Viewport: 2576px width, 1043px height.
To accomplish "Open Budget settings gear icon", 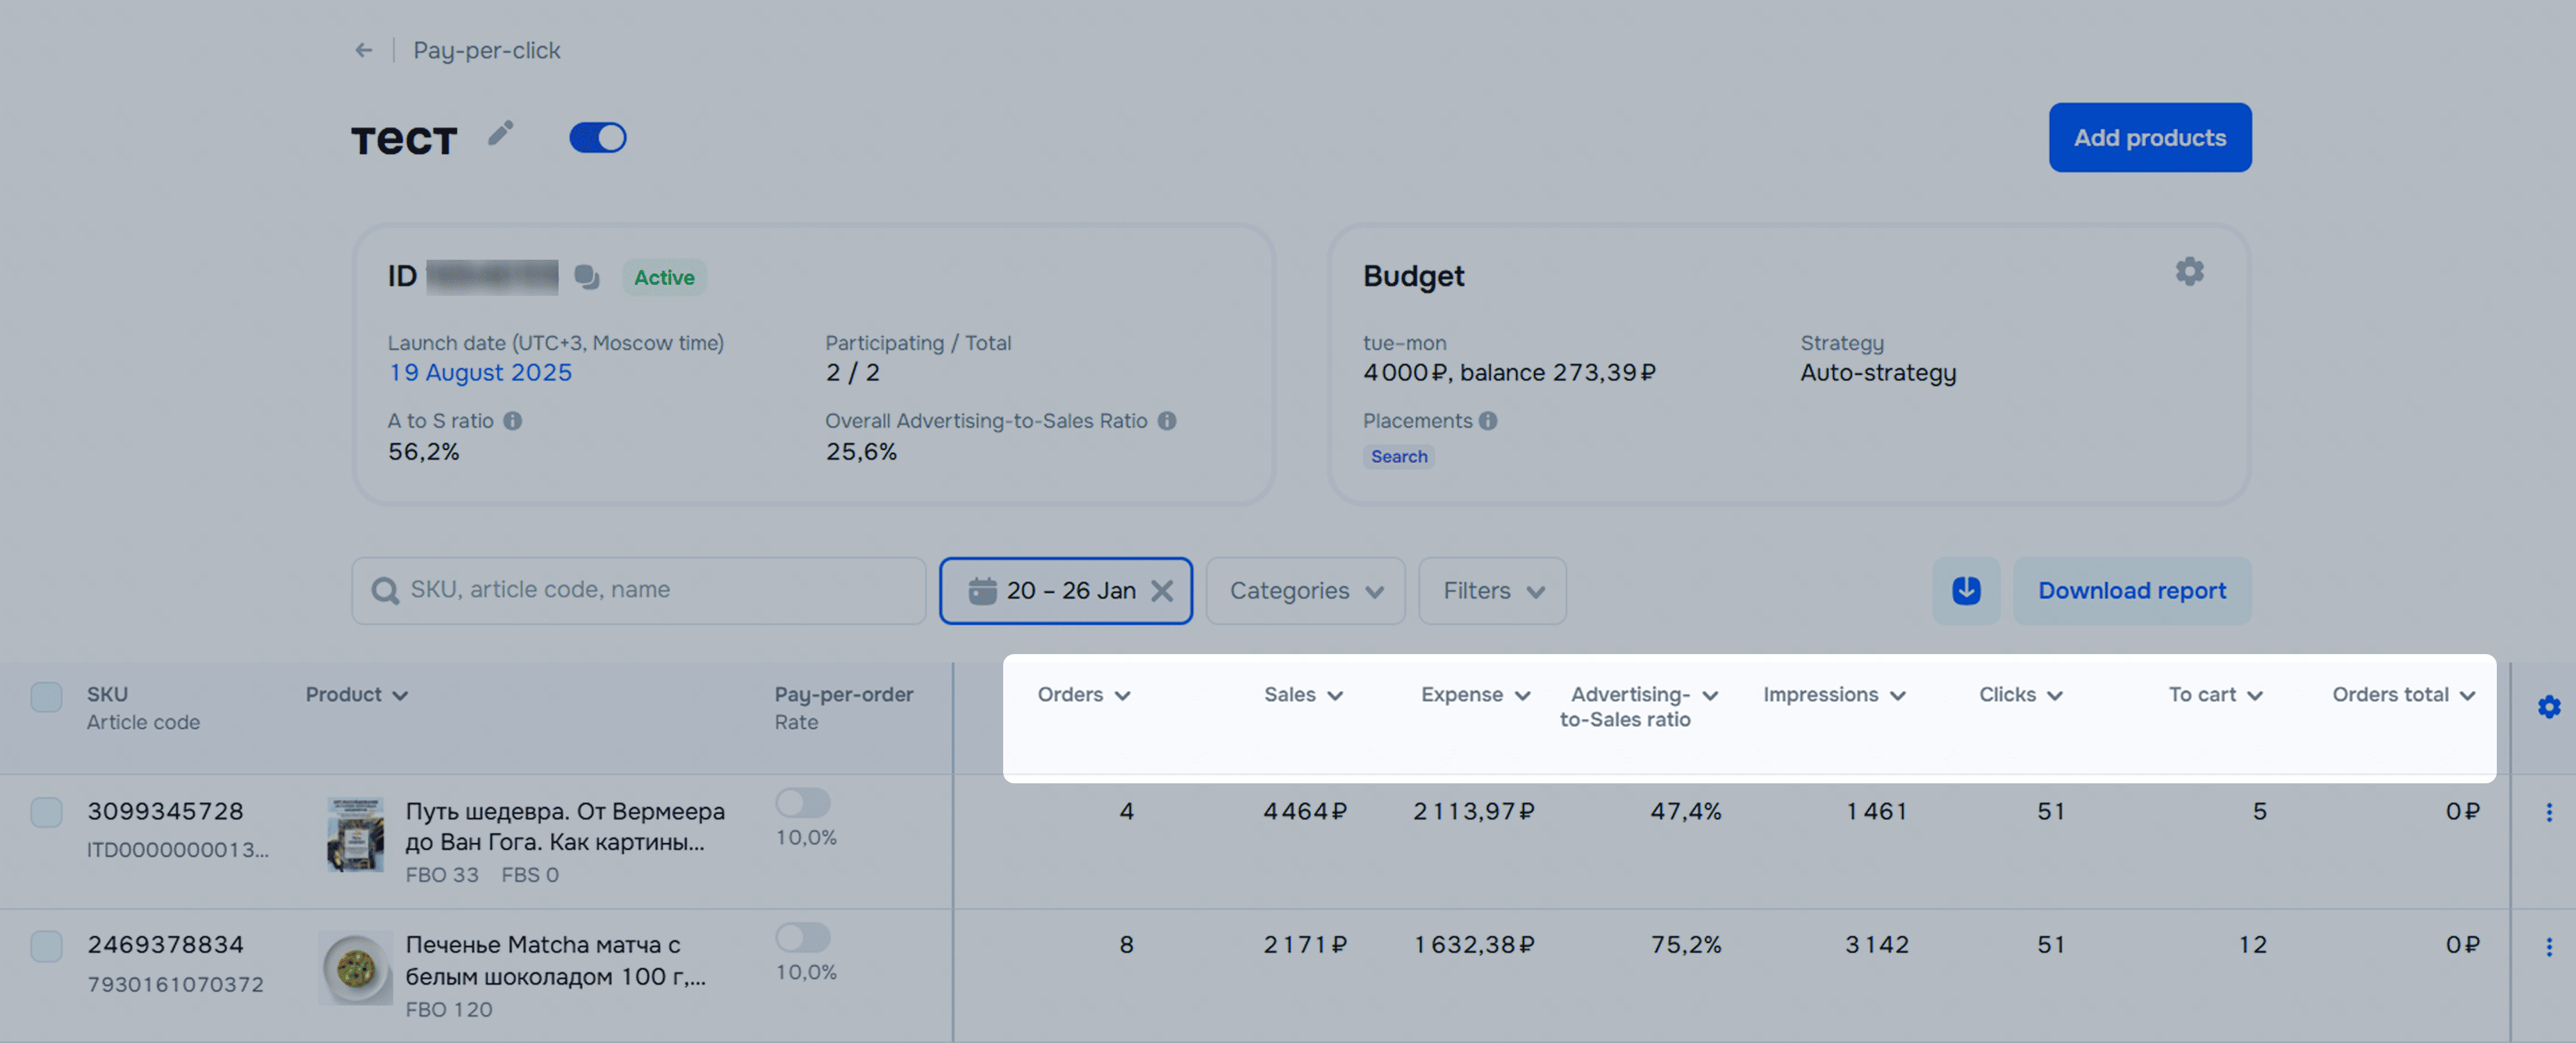I will [2189, 272].
